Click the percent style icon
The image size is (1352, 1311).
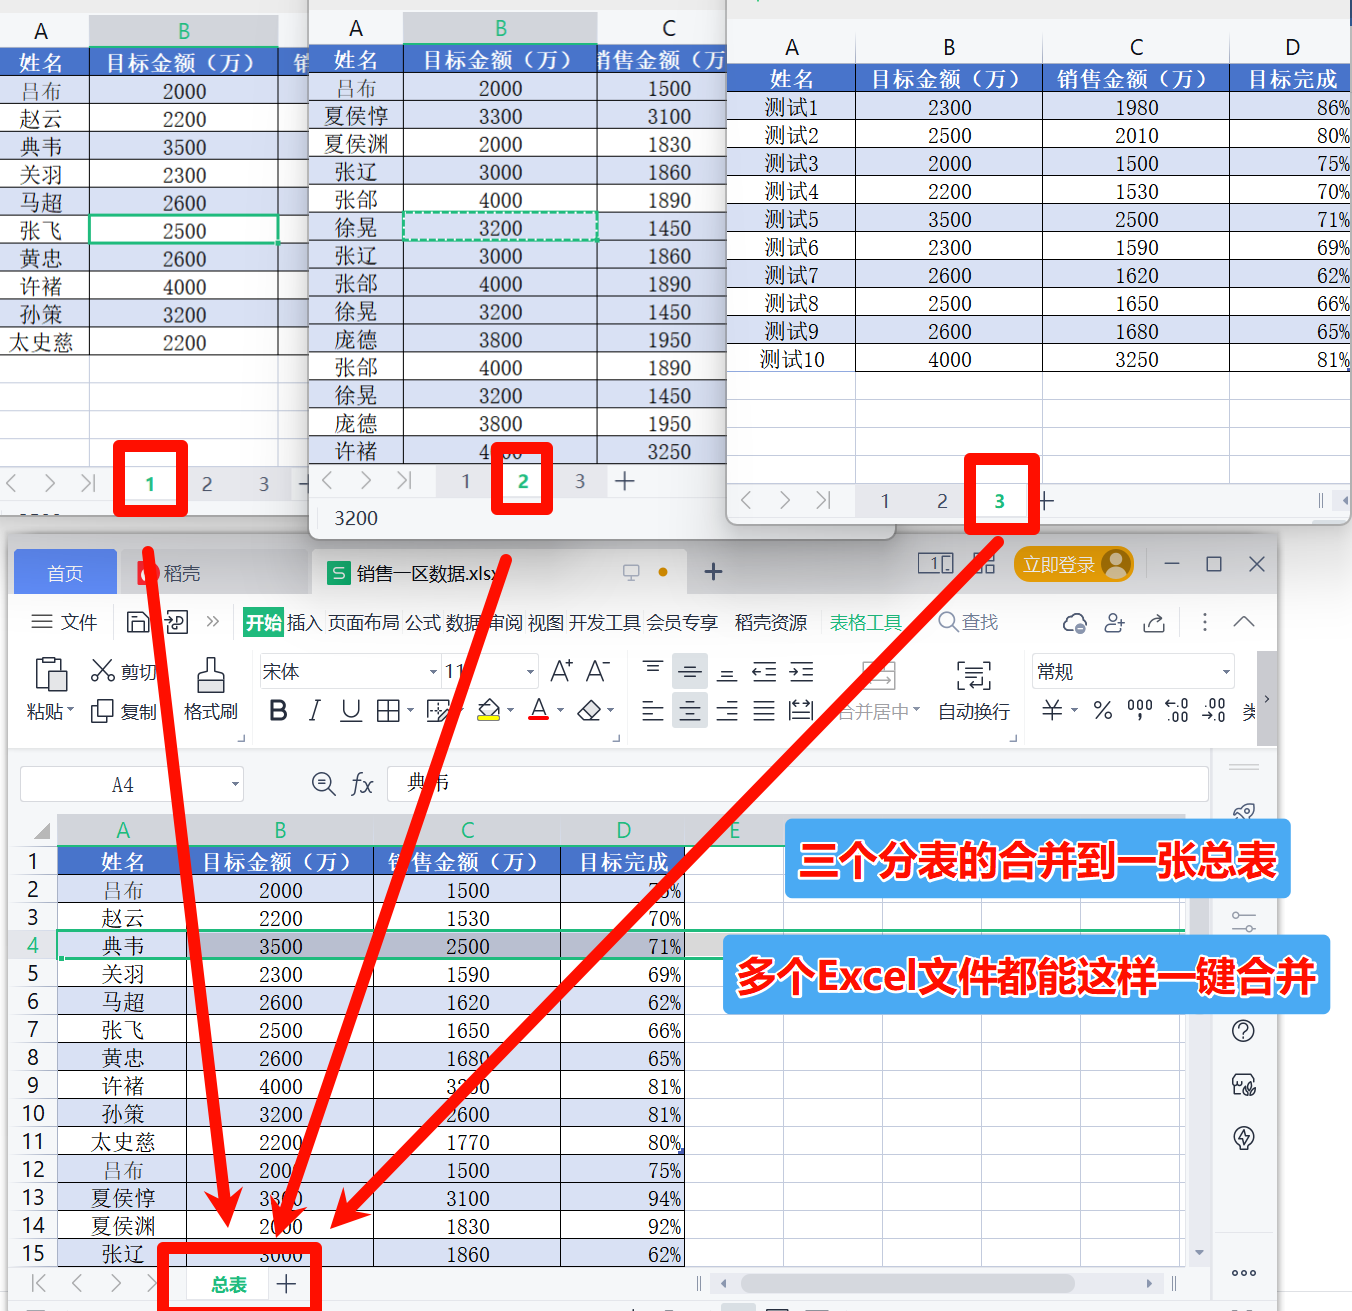click(x=1103, y=711)
